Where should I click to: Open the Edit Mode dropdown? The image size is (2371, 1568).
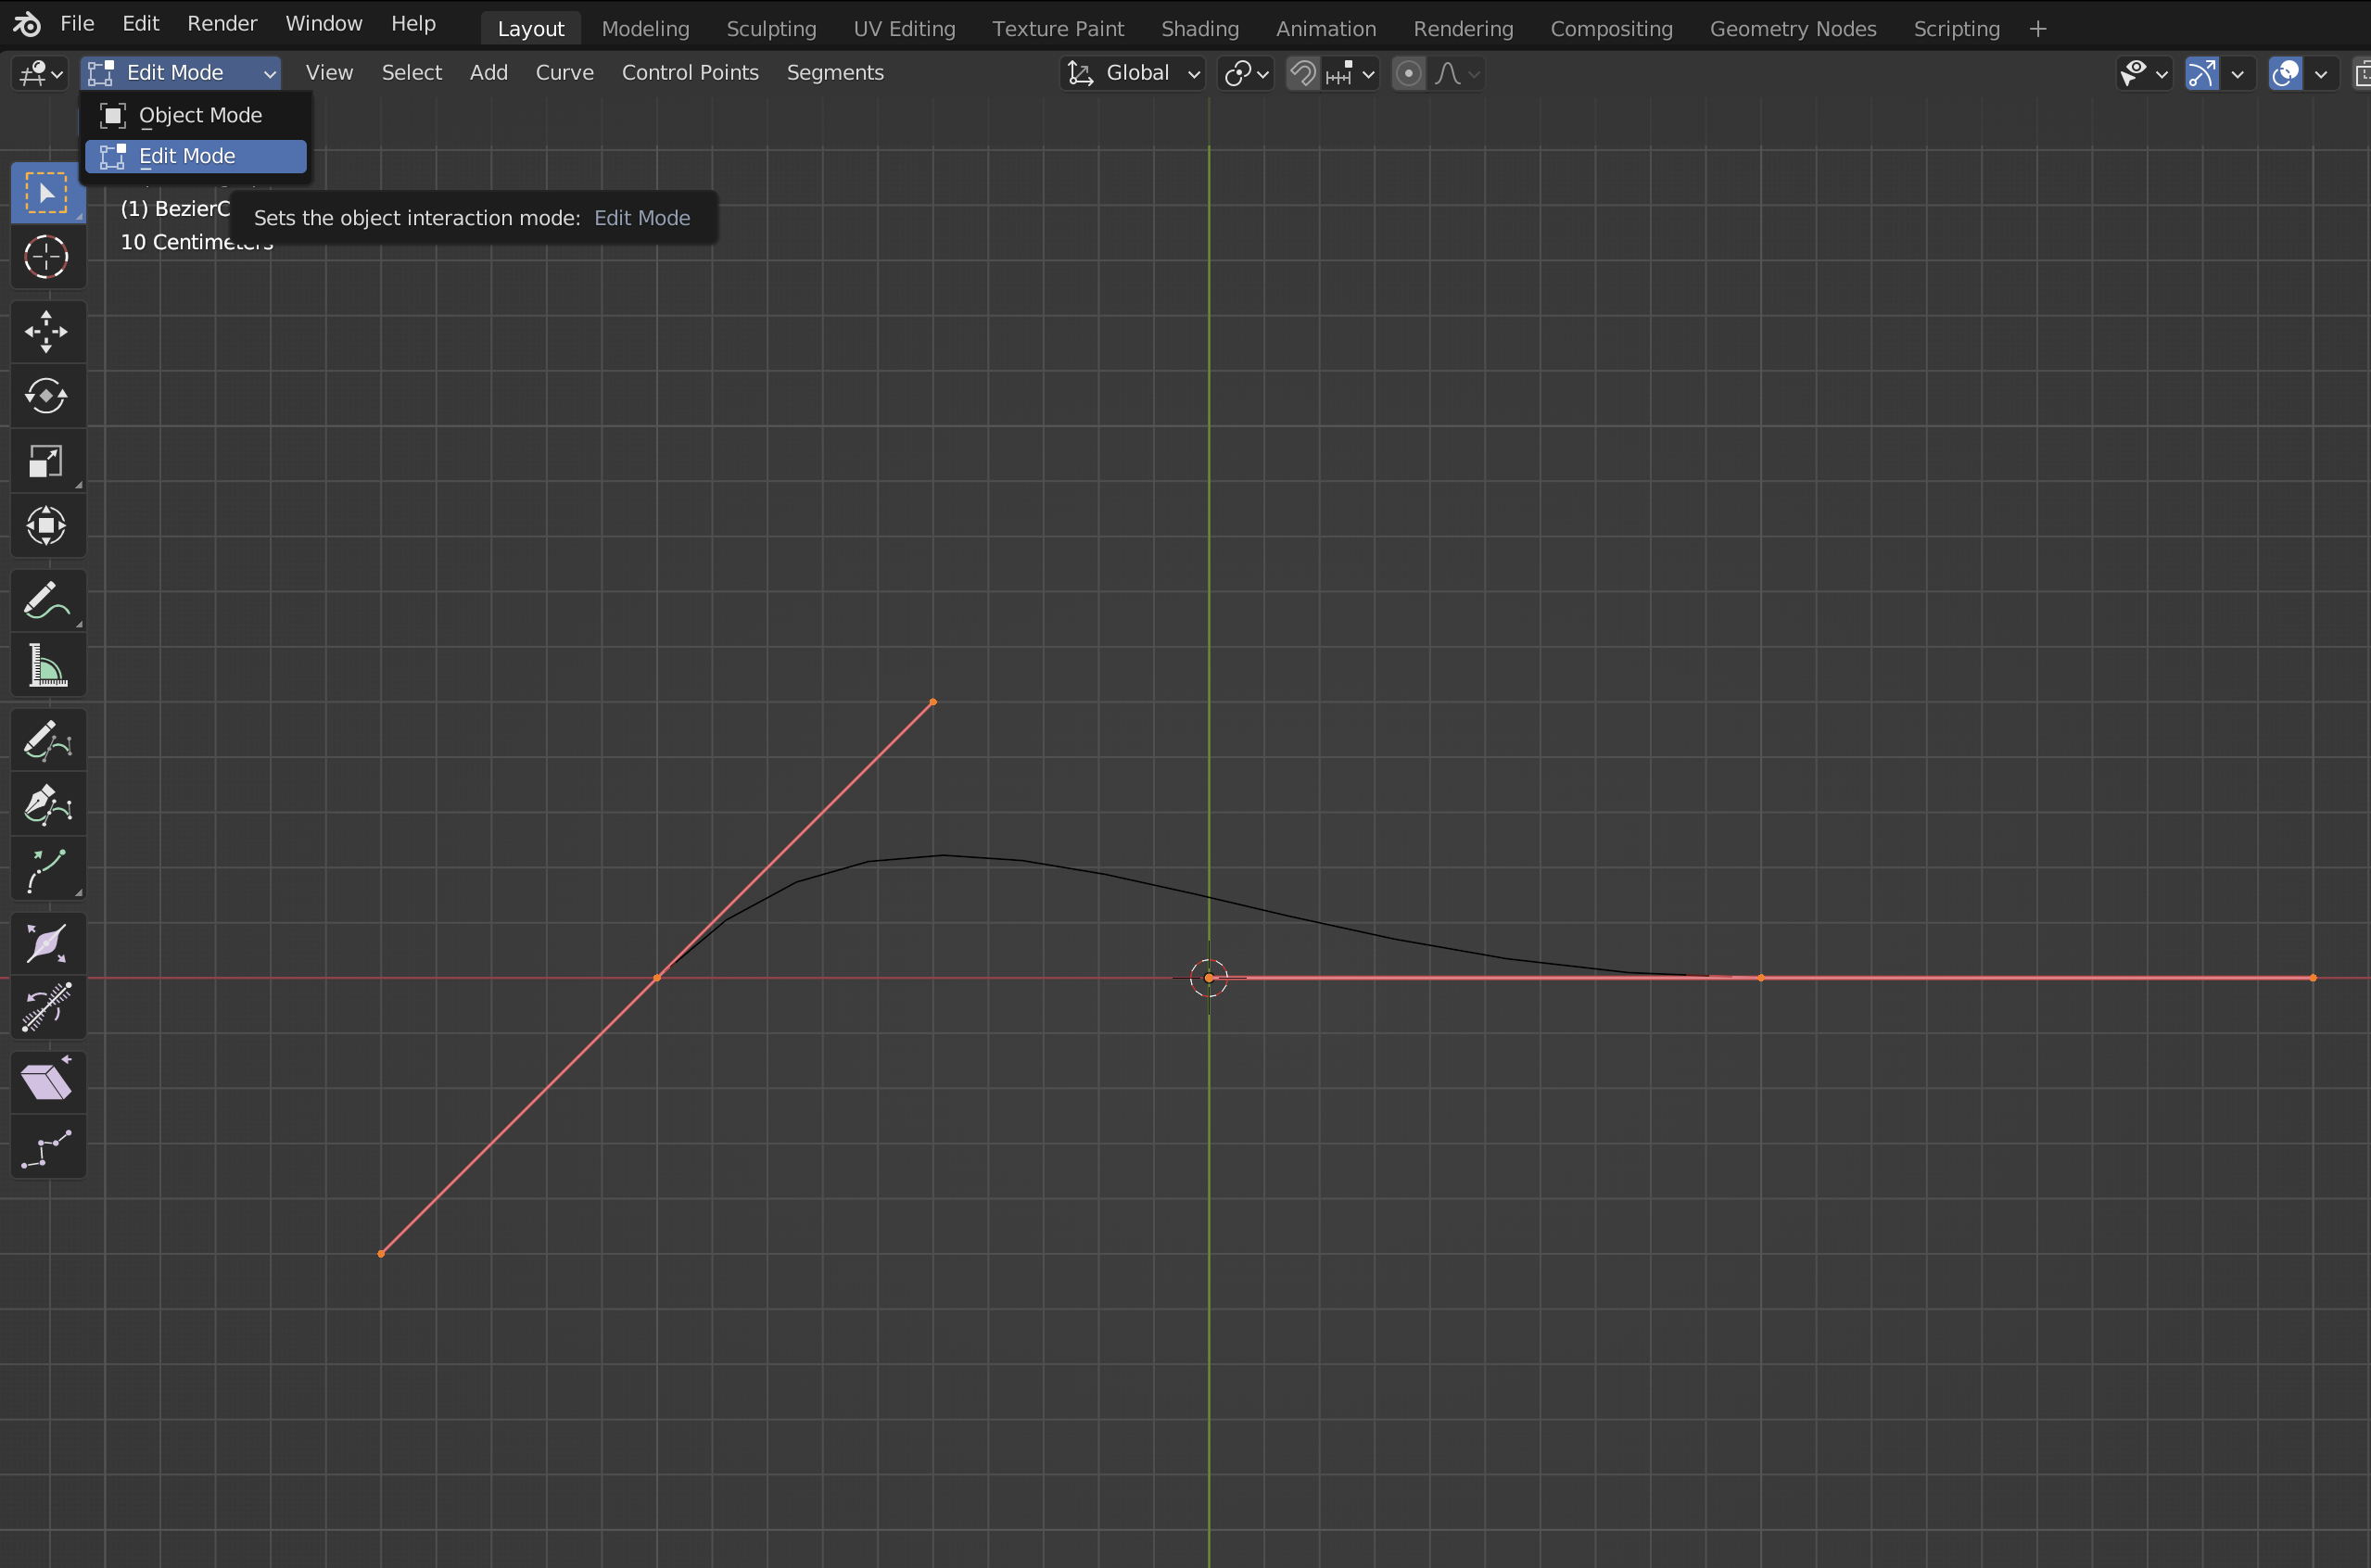[x=181, y=73]
